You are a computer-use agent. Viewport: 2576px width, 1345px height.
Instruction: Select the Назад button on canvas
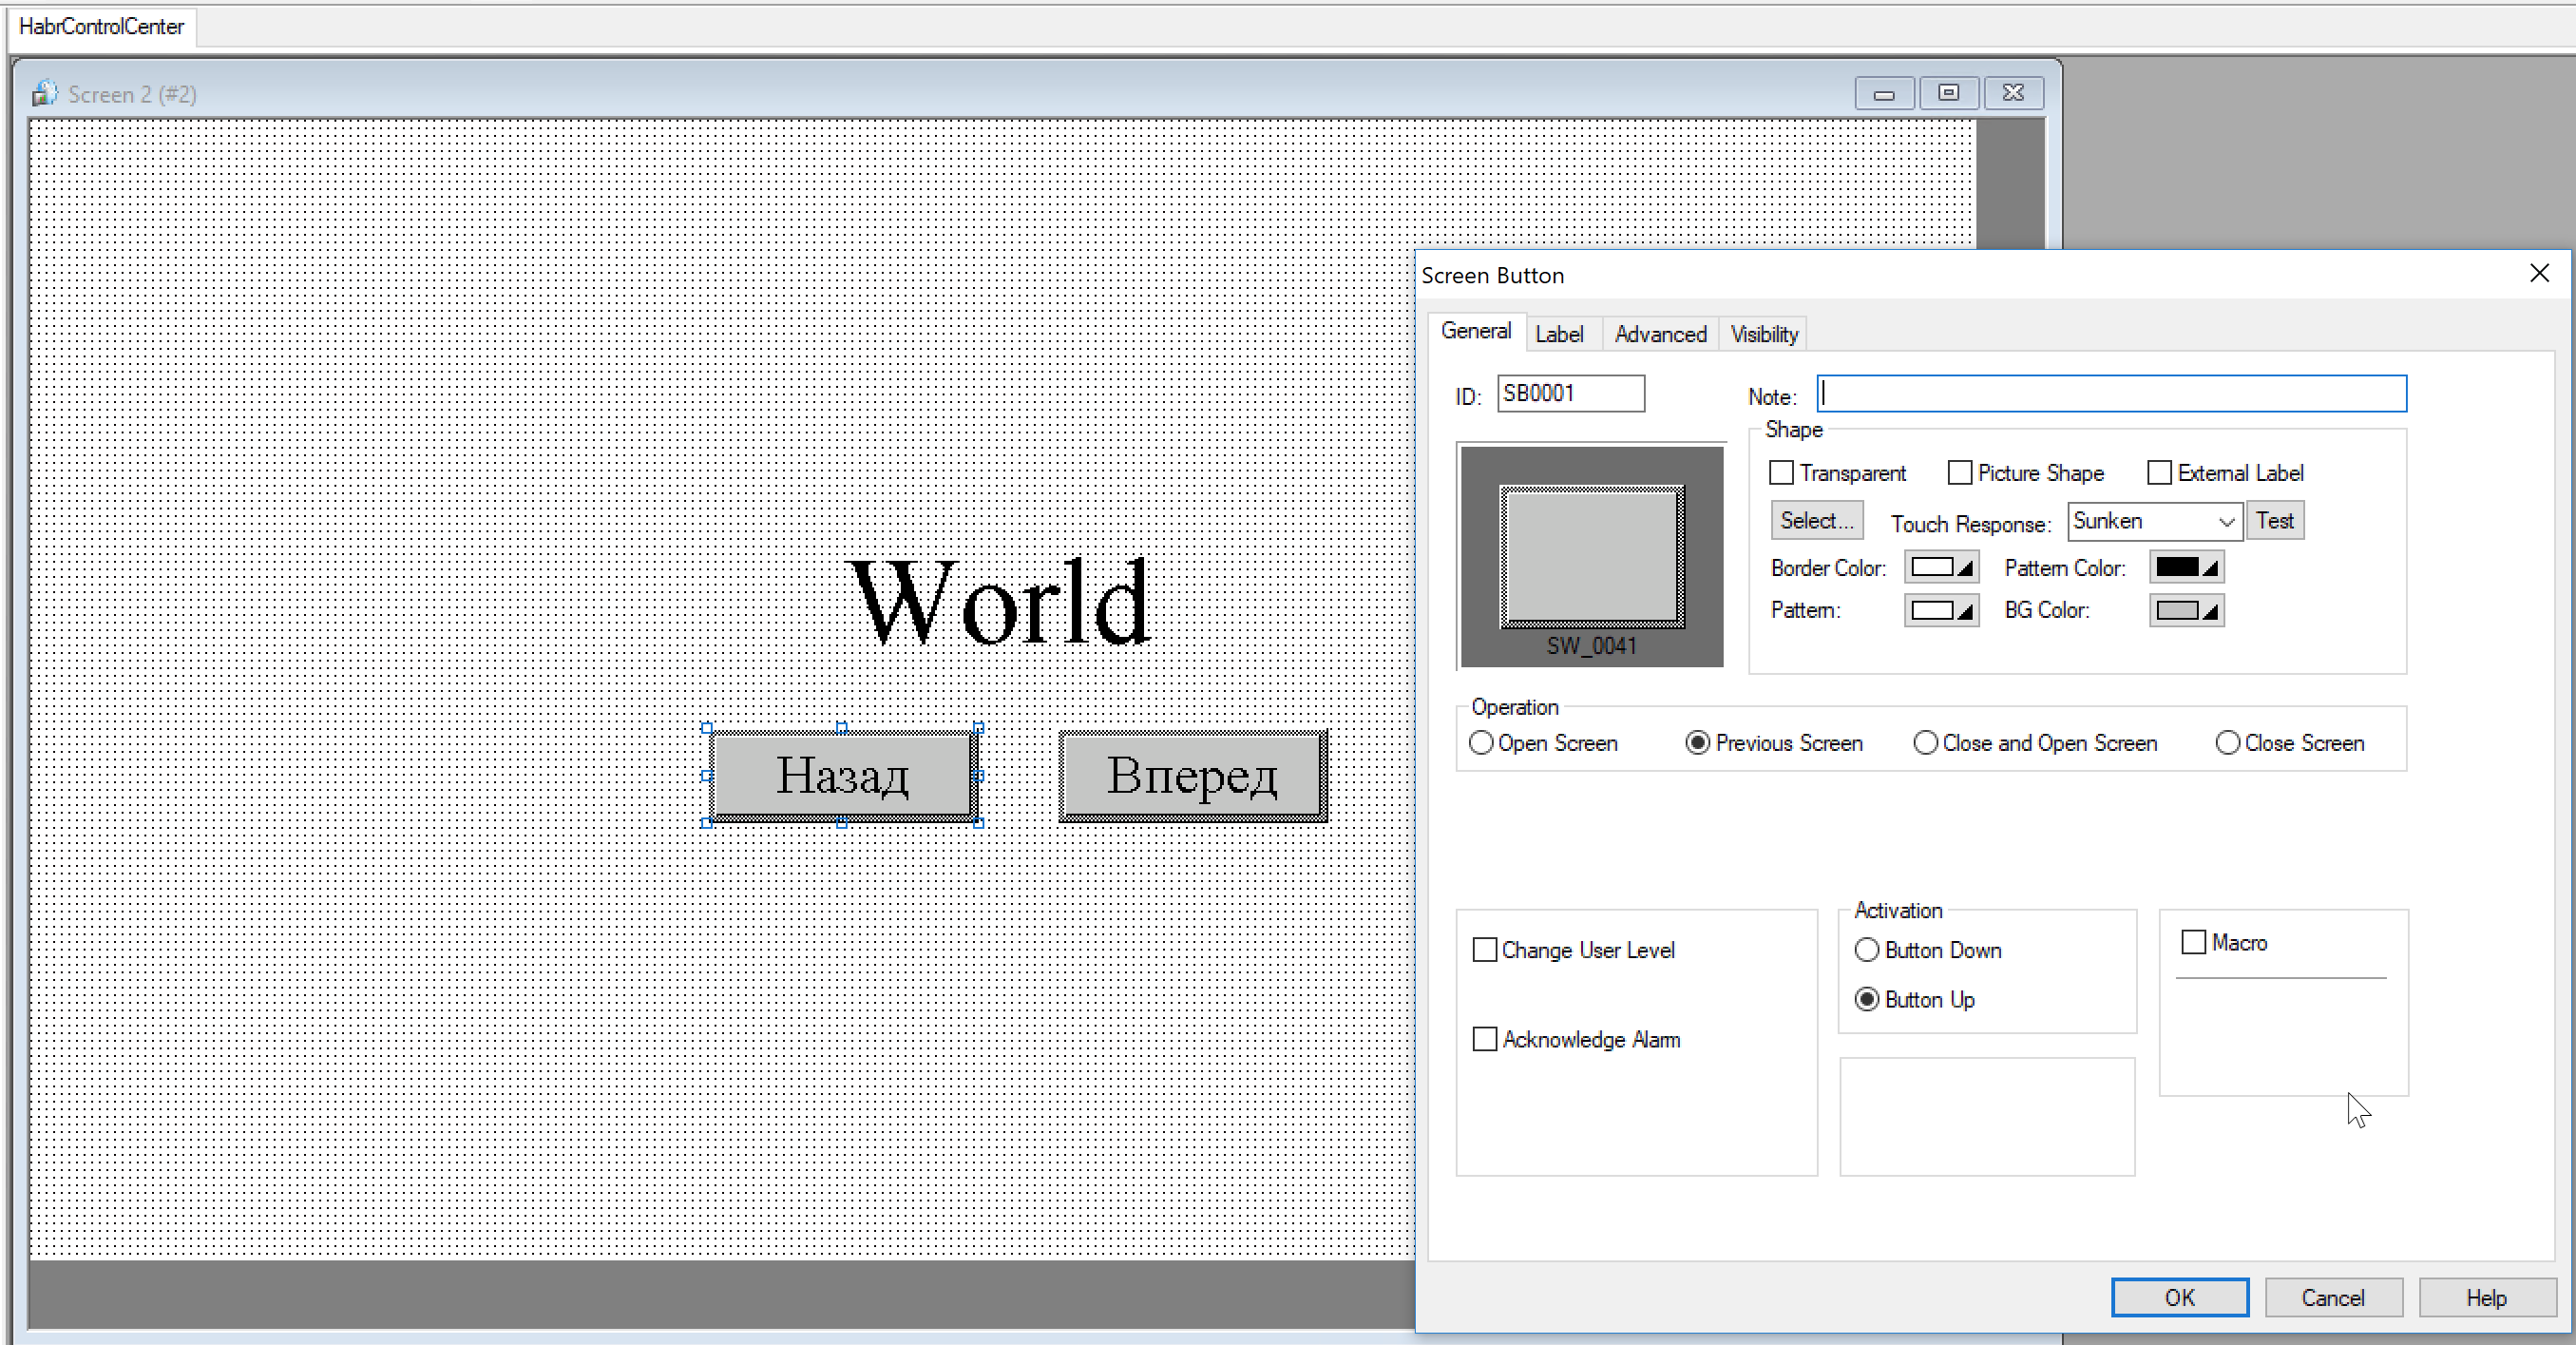(842, 775)
